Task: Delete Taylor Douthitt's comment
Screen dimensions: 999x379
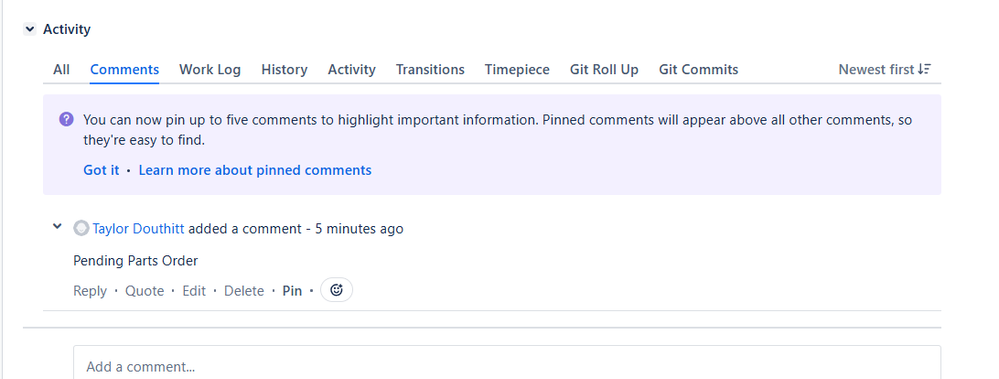Action: pos(244,291)
